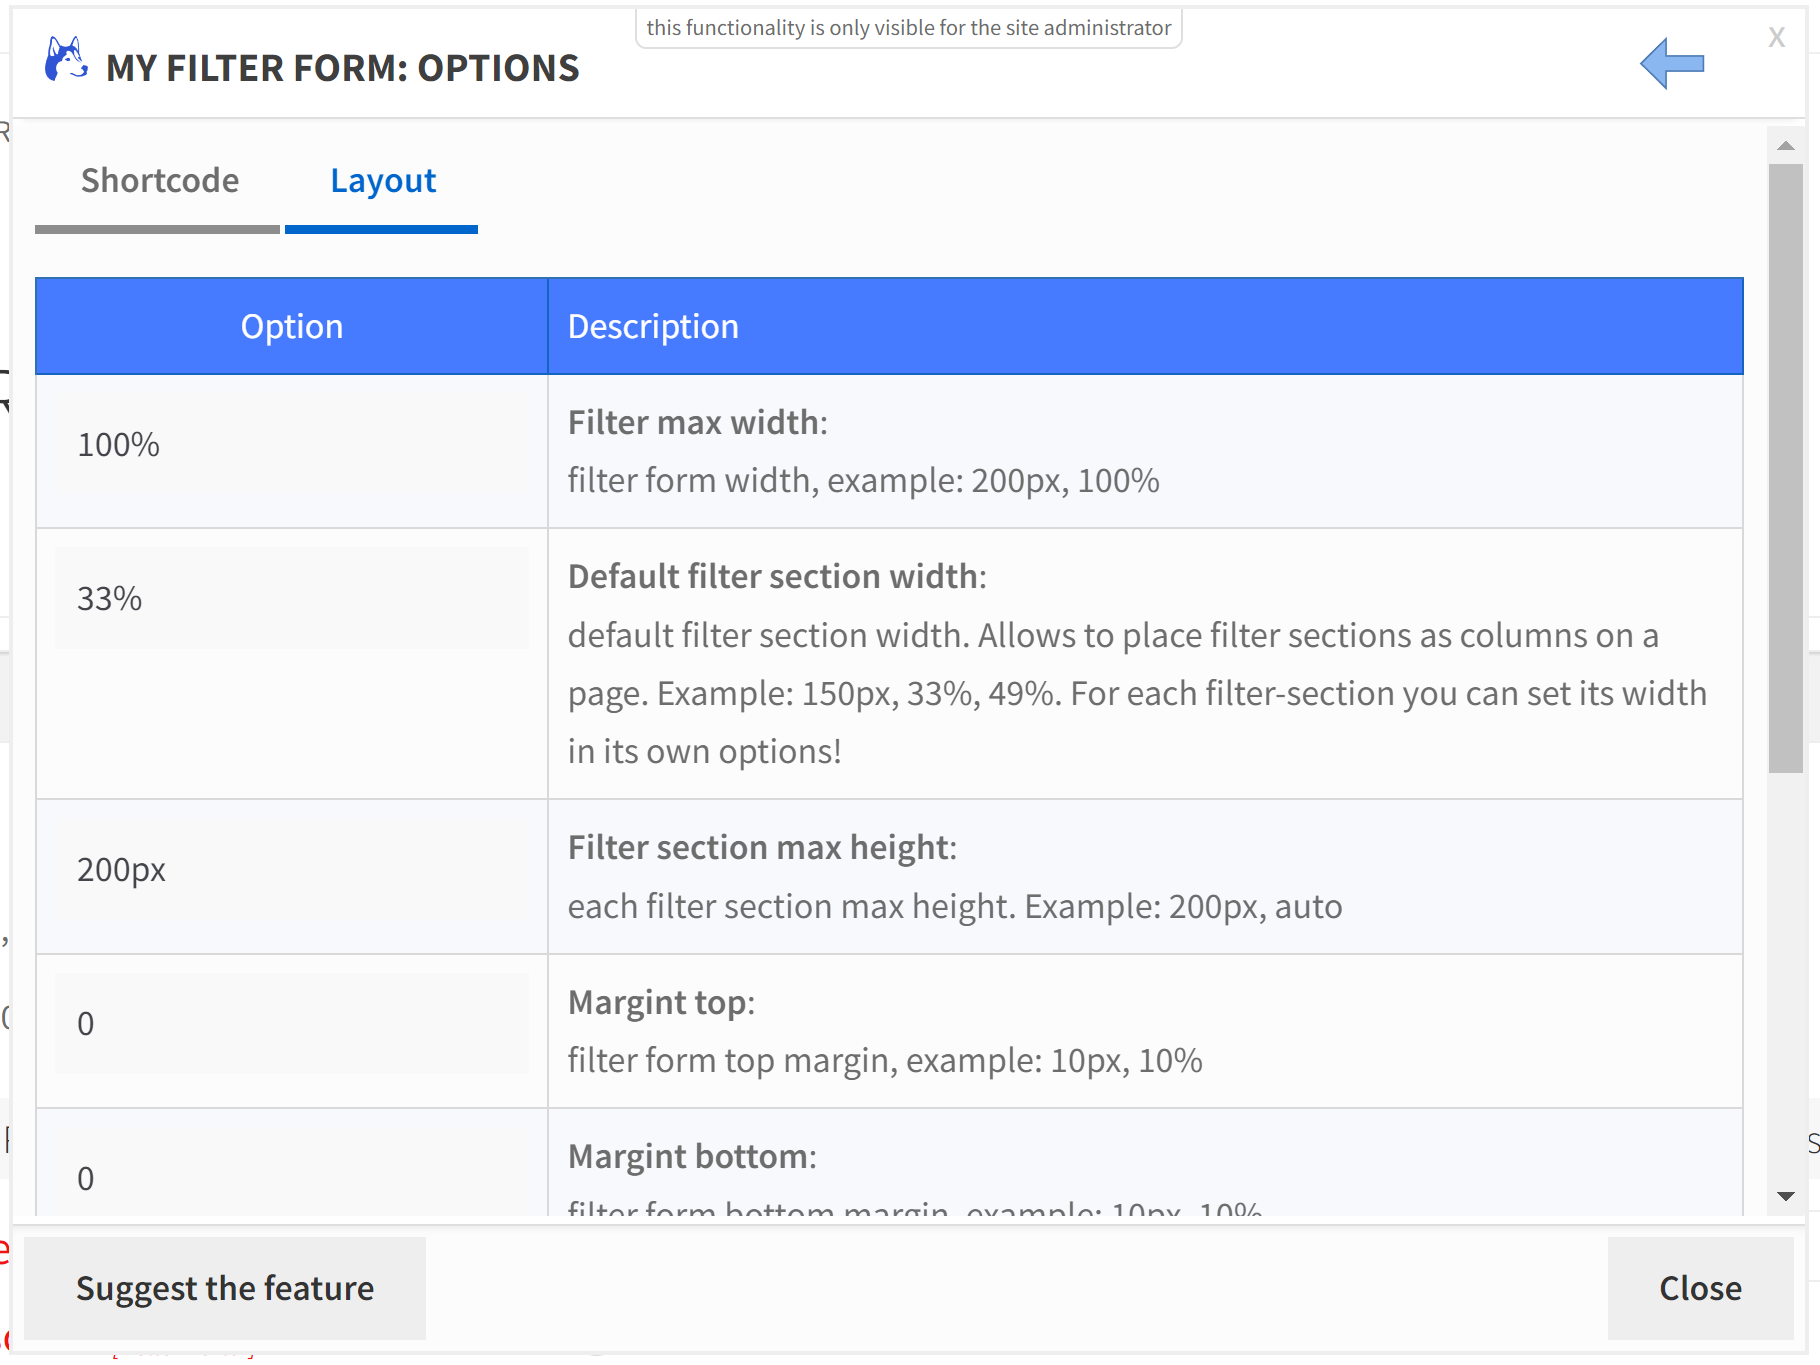Screen dimensions: 1820x1365
Task: Click the 'Margint top:' label
Action: (x=661, y=1002)
